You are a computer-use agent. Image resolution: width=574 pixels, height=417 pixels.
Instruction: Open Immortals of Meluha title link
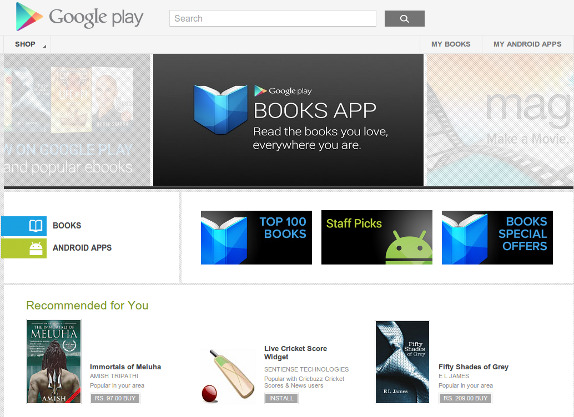pos(125,366)
